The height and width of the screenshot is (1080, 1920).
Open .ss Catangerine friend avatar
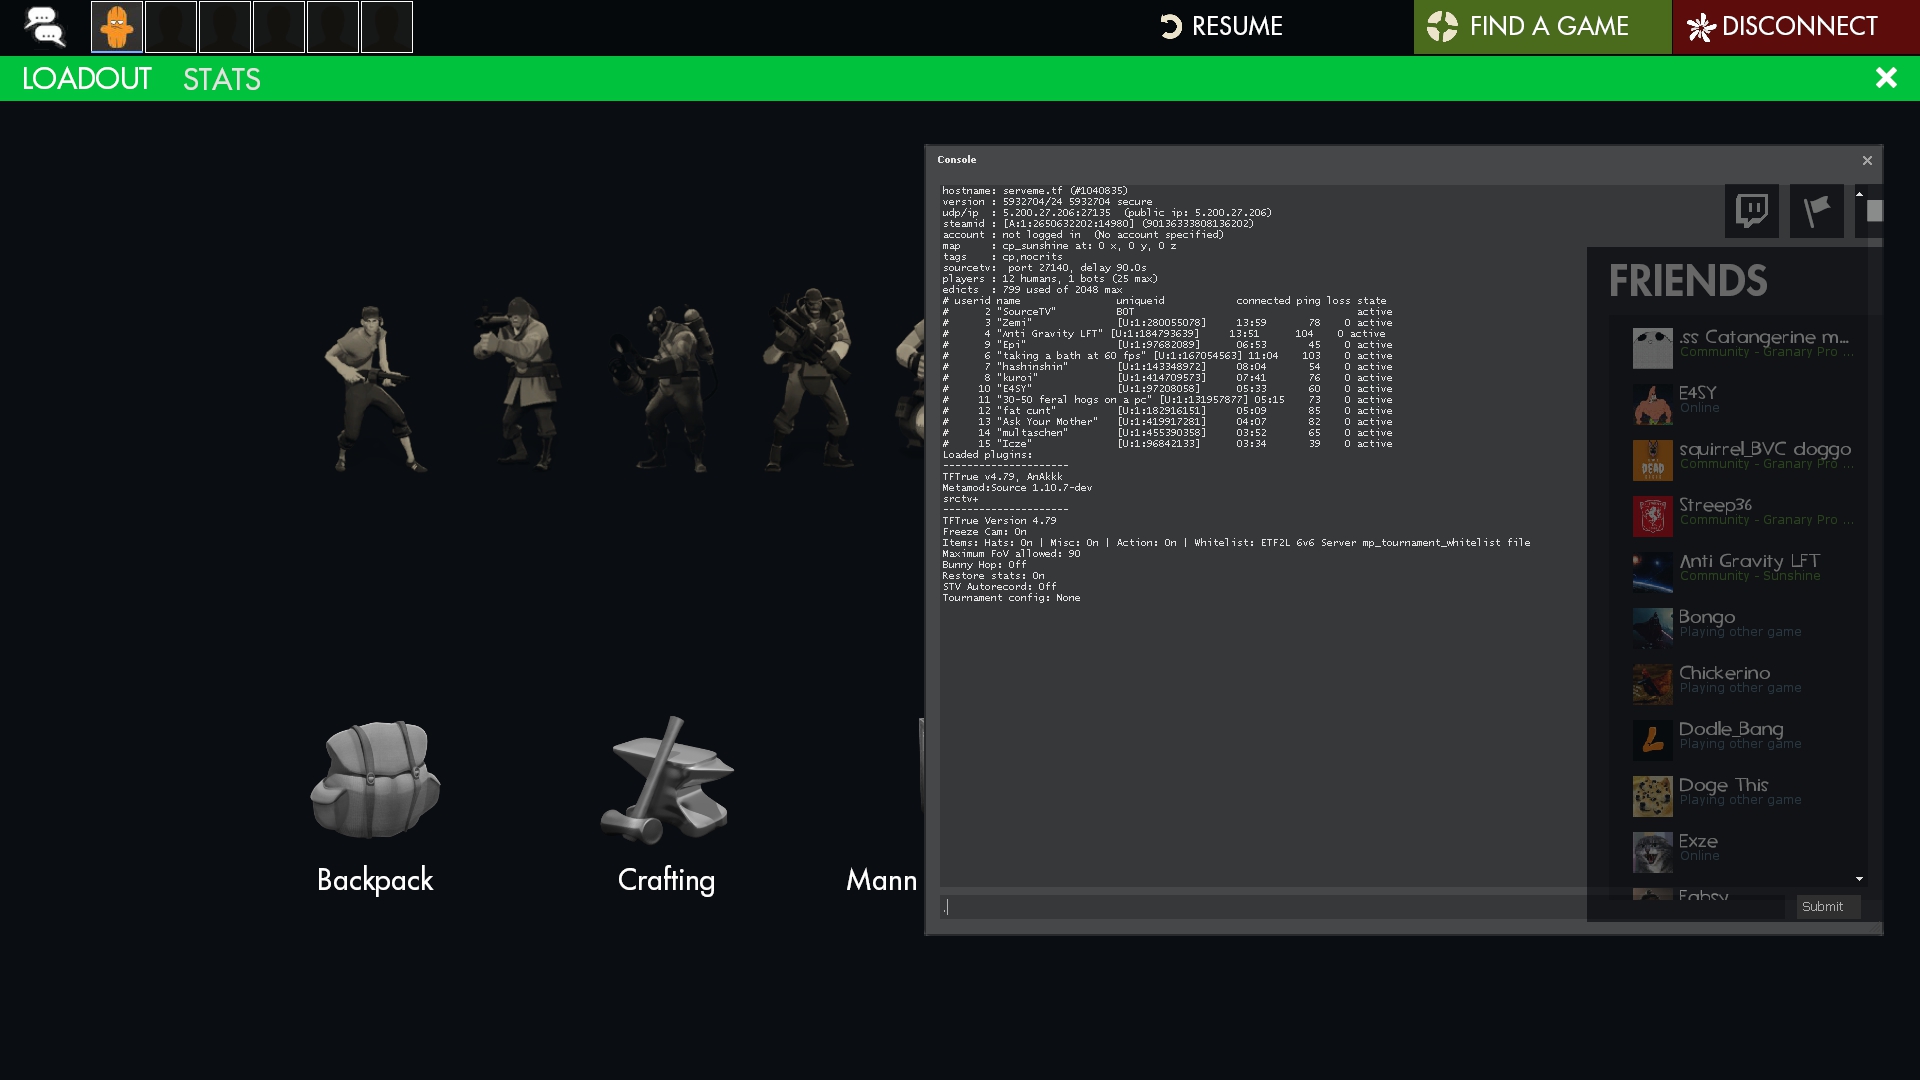tap(1652, 349)
